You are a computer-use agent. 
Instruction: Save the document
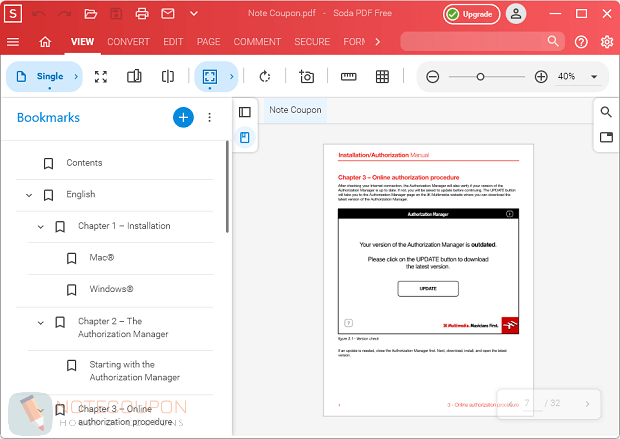(116, 14)
